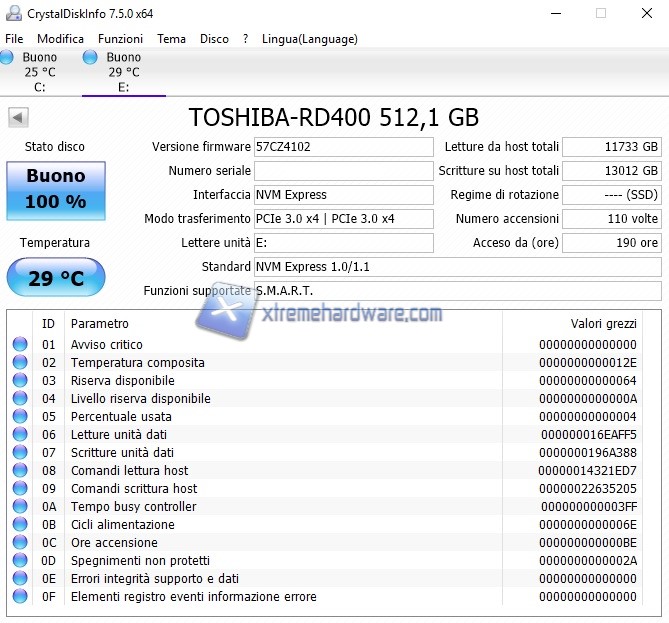The width and height of the screenshot is (669, 623).
Task: Click the status orb beside Percentuale usata
Action: click(x=20, y=417)
